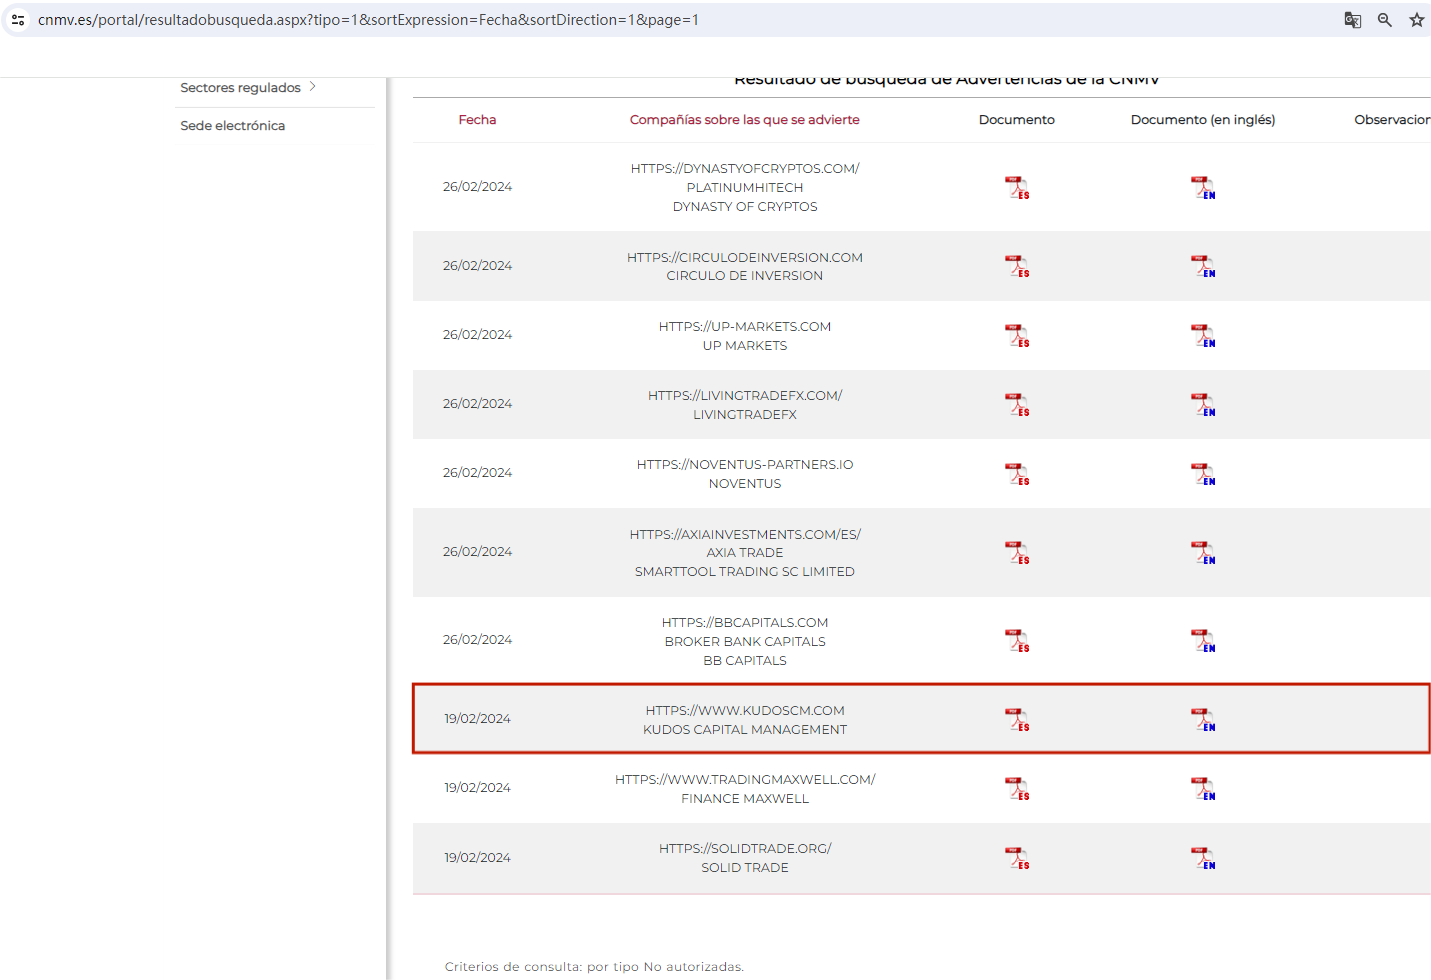The width and height of the screenshot is (1431, 980).
Task: Select HTTPS://LIVINGTRADEFX.COM/ text
Action: pyautogui.click(x=745, y=396)
